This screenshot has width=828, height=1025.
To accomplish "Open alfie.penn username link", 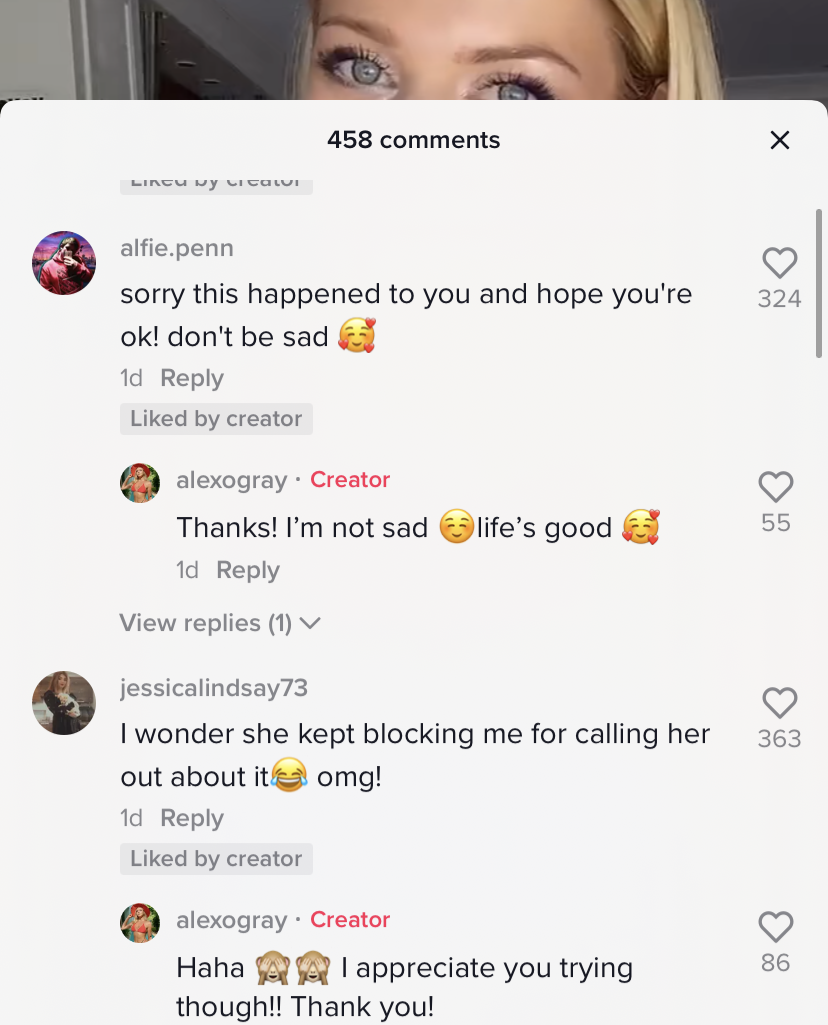I will pos(177,248).
